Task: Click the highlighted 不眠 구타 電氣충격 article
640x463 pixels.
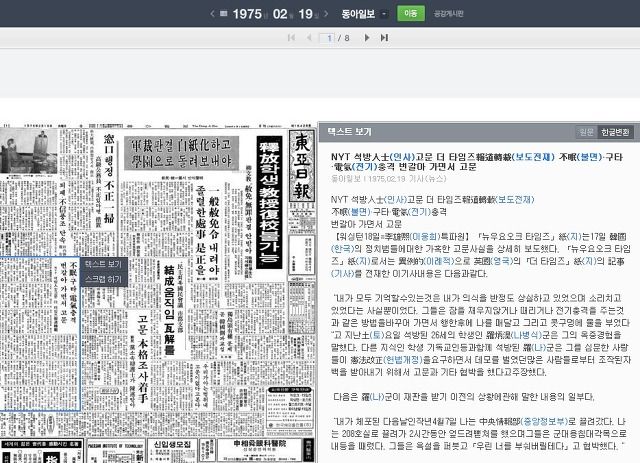Action: [x=40, y=334]
